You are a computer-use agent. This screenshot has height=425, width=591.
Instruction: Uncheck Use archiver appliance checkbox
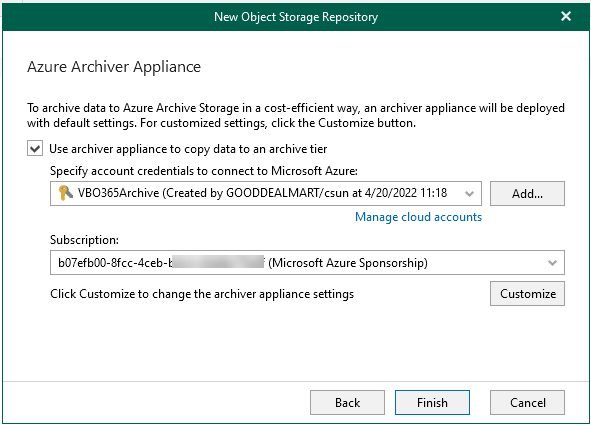coord(35,148)
